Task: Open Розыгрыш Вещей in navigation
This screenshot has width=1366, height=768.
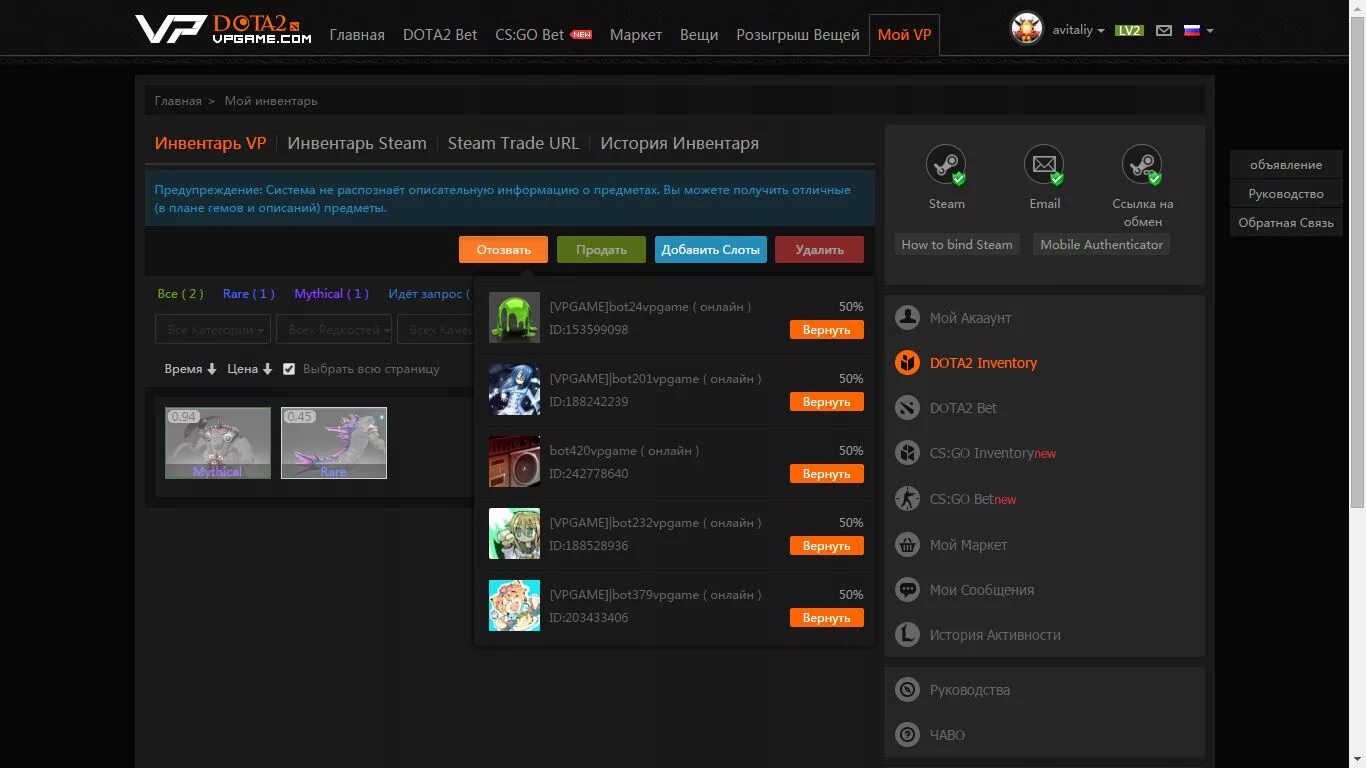Action: (x=798, y=34)
